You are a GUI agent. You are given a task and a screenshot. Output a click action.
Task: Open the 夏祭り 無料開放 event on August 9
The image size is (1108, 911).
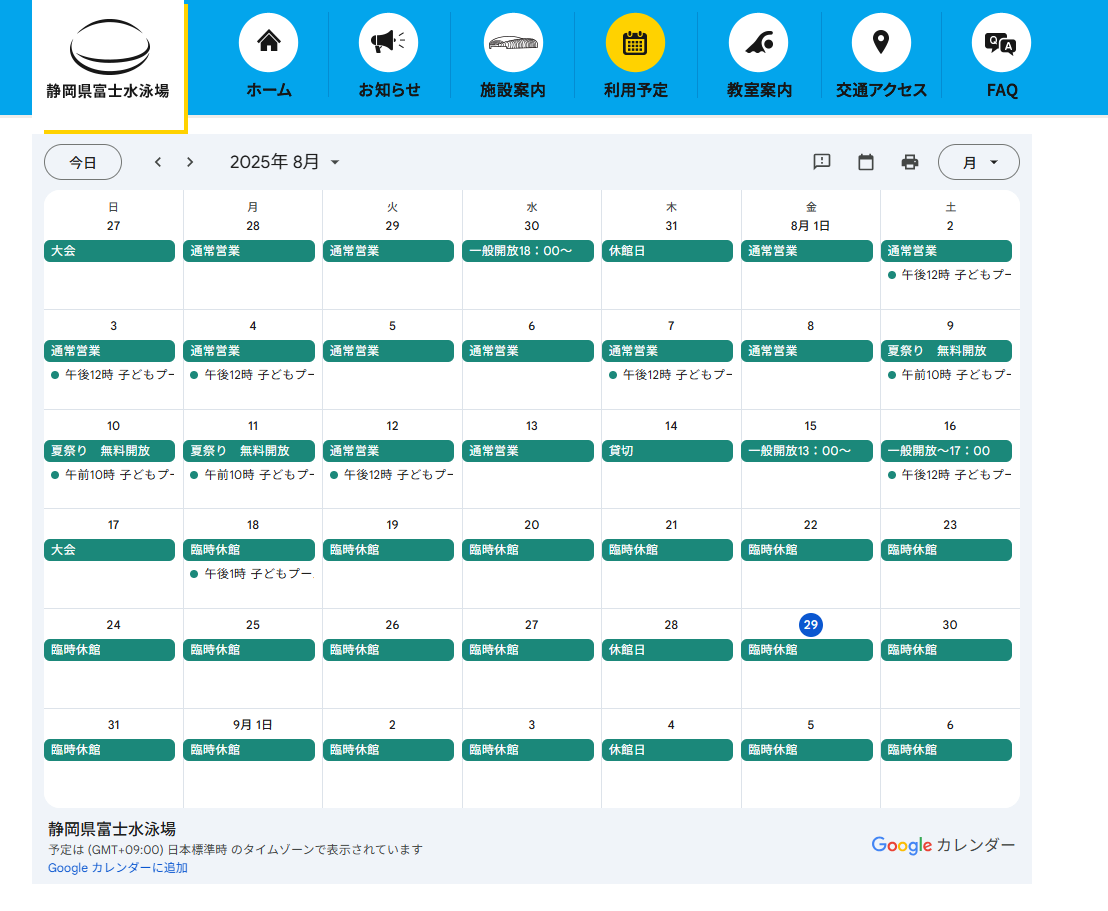[945, 351]
